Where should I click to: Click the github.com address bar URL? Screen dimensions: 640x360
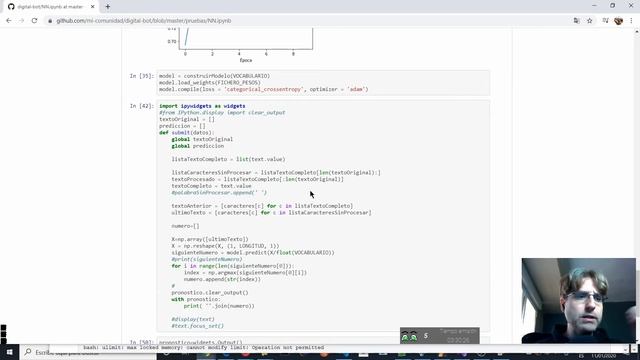click(x=144, y=21)
